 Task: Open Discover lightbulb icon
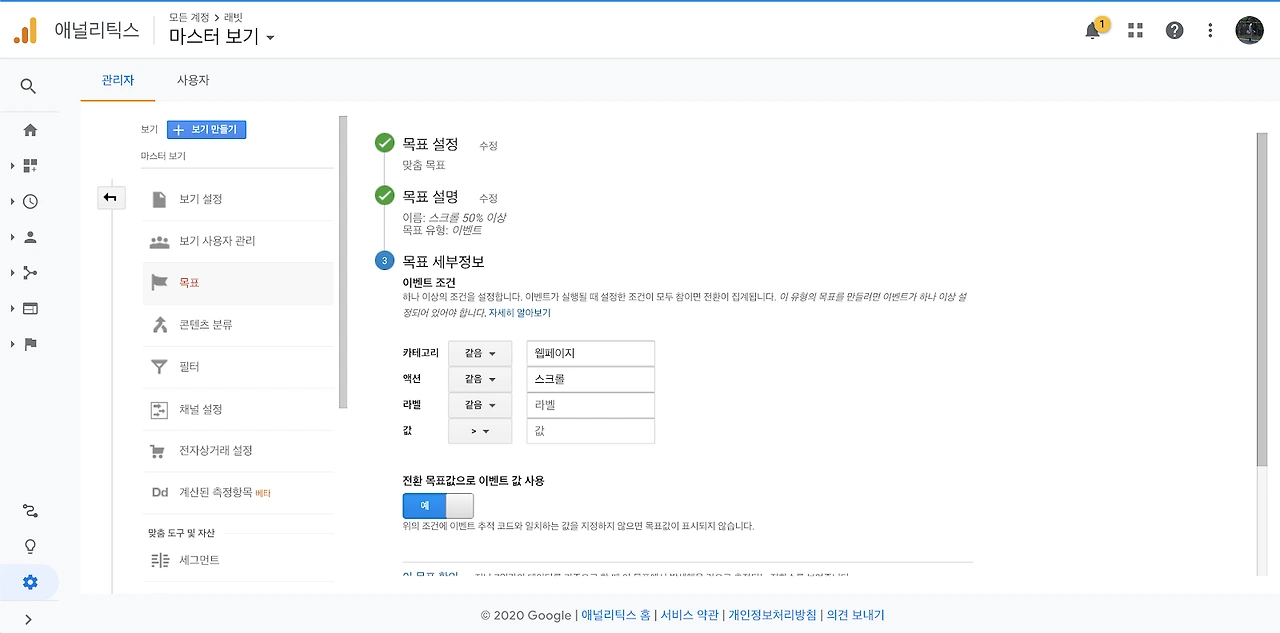pos(30,546)
